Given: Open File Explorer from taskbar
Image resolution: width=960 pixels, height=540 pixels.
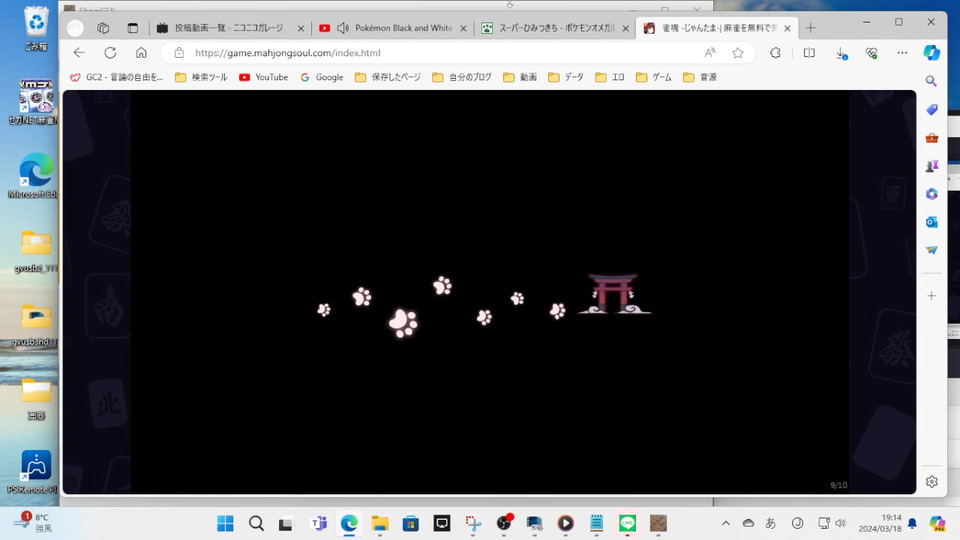Looking at the screenshot, I should 380,523.
